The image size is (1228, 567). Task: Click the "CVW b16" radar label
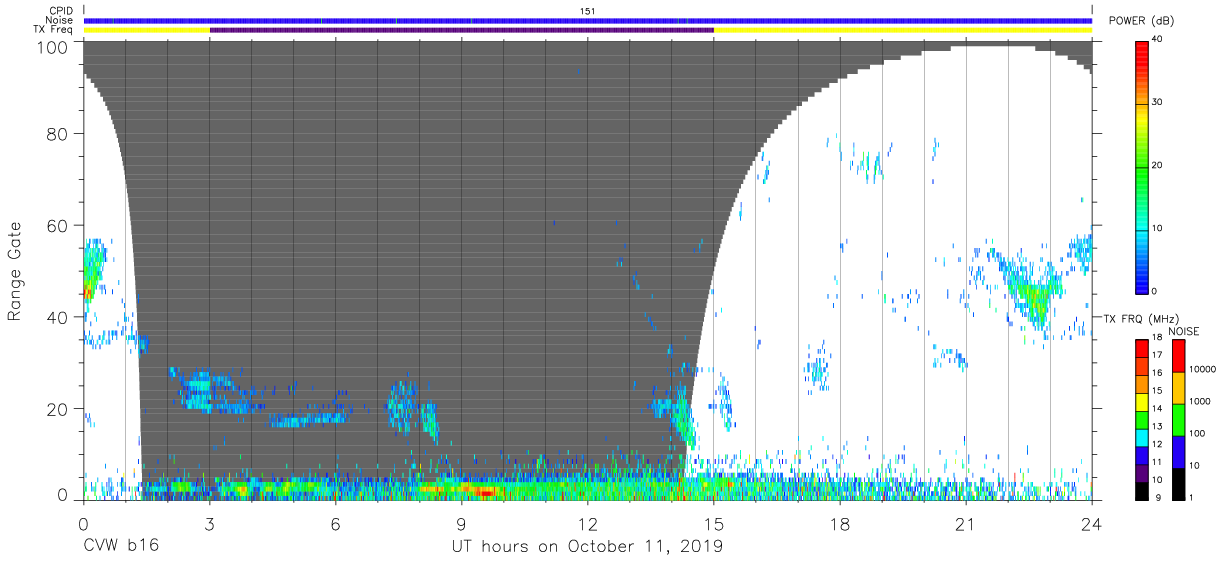point(121,547)
